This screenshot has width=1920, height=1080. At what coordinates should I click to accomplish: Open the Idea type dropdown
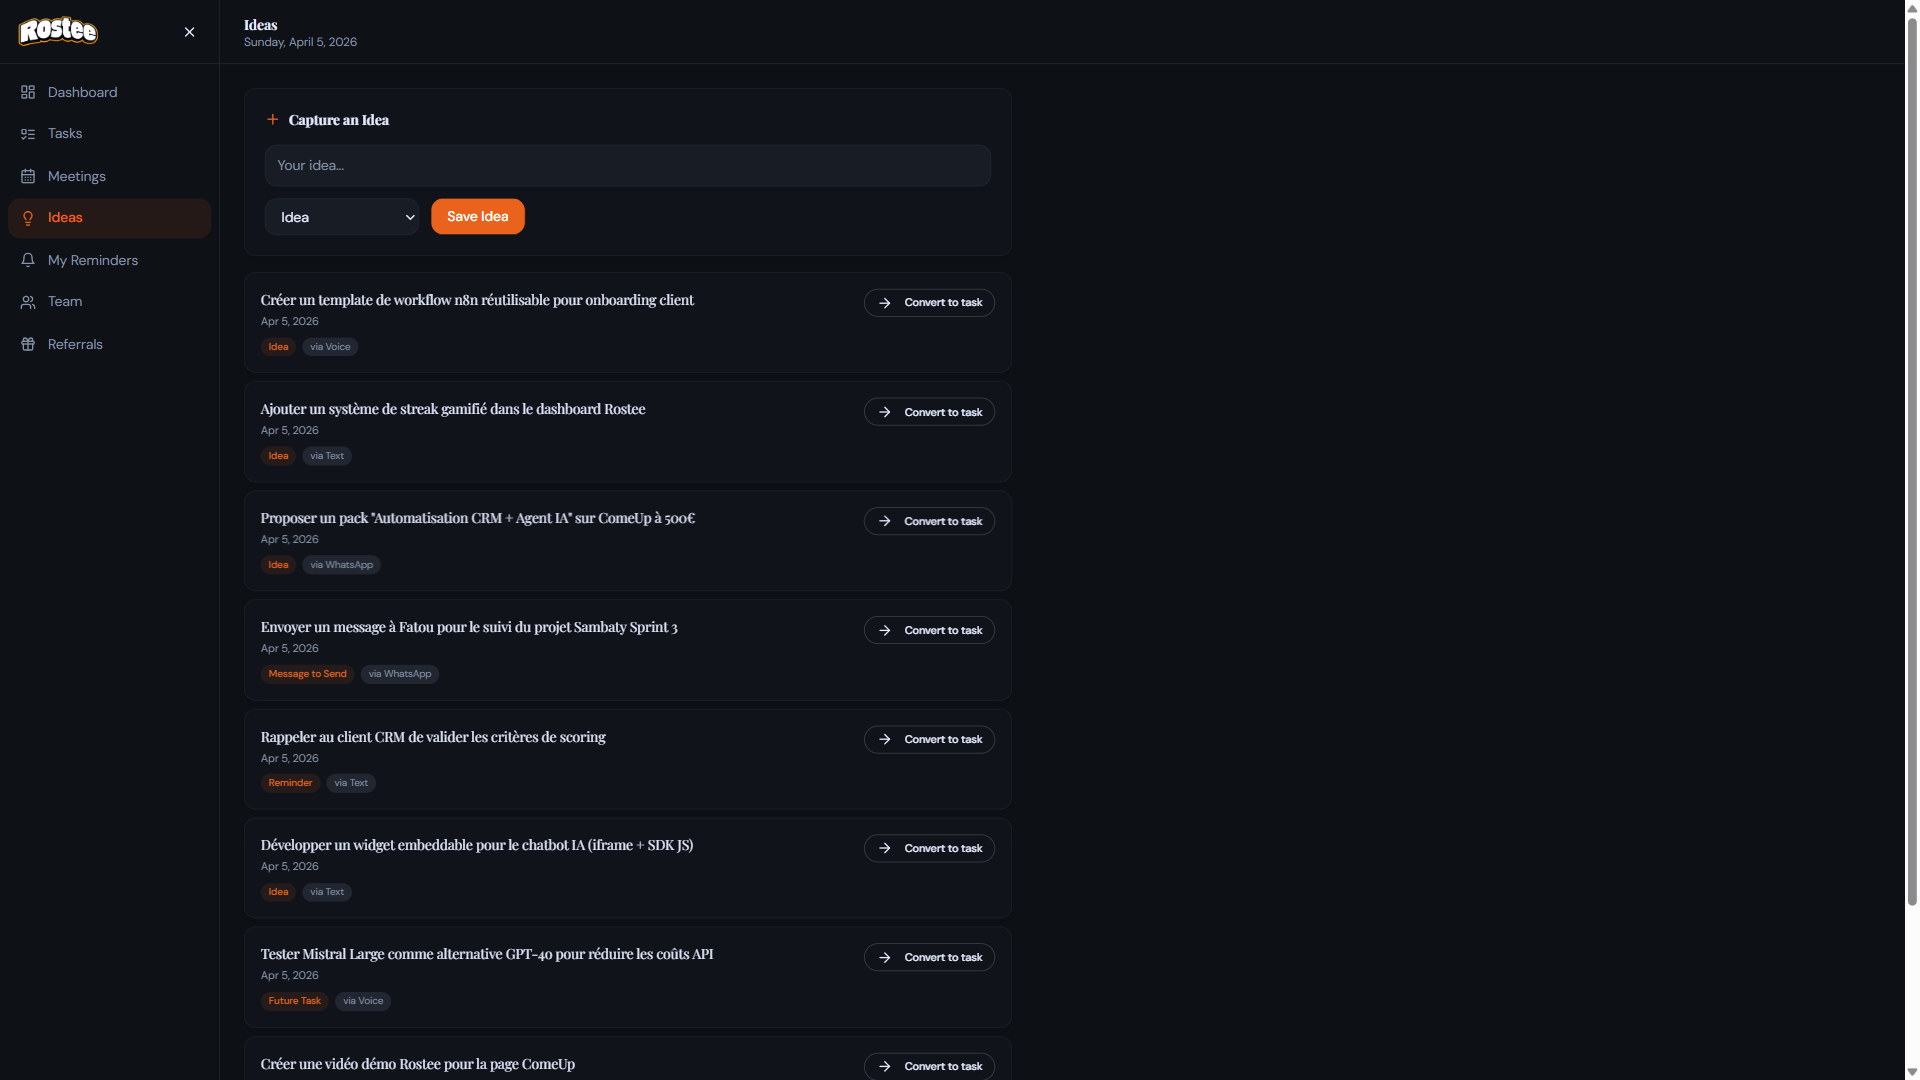point(342,217)
